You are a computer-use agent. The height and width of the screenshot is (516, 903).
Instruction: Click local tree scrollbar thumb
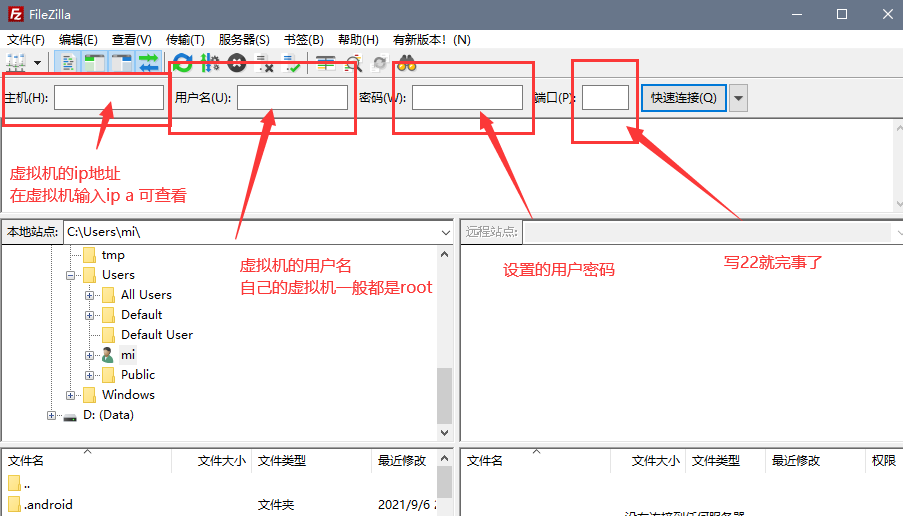tap(444, 396)
